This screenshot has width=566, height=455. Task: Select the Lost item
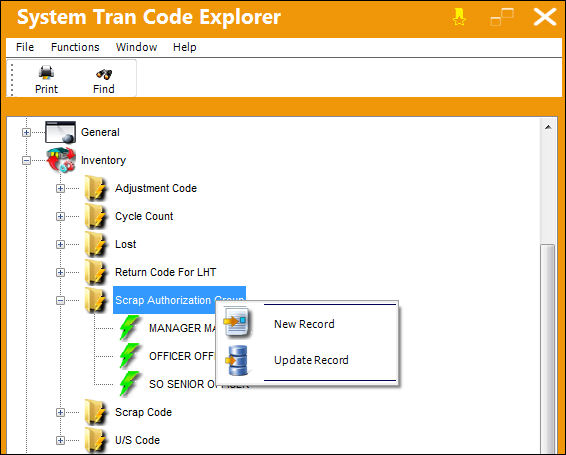[125, 244]
